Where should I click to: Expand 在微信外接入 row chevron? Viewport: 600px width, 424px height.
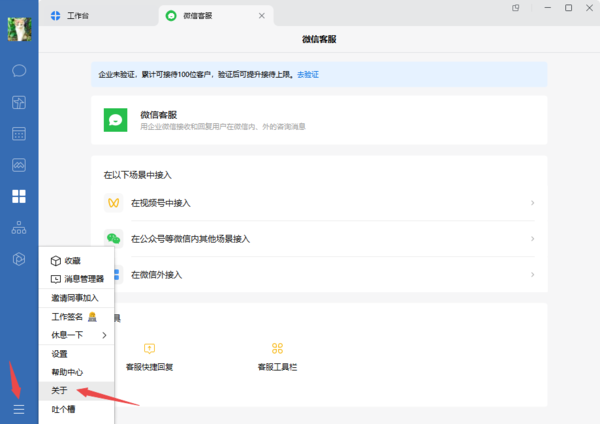[x=532, y=274]
